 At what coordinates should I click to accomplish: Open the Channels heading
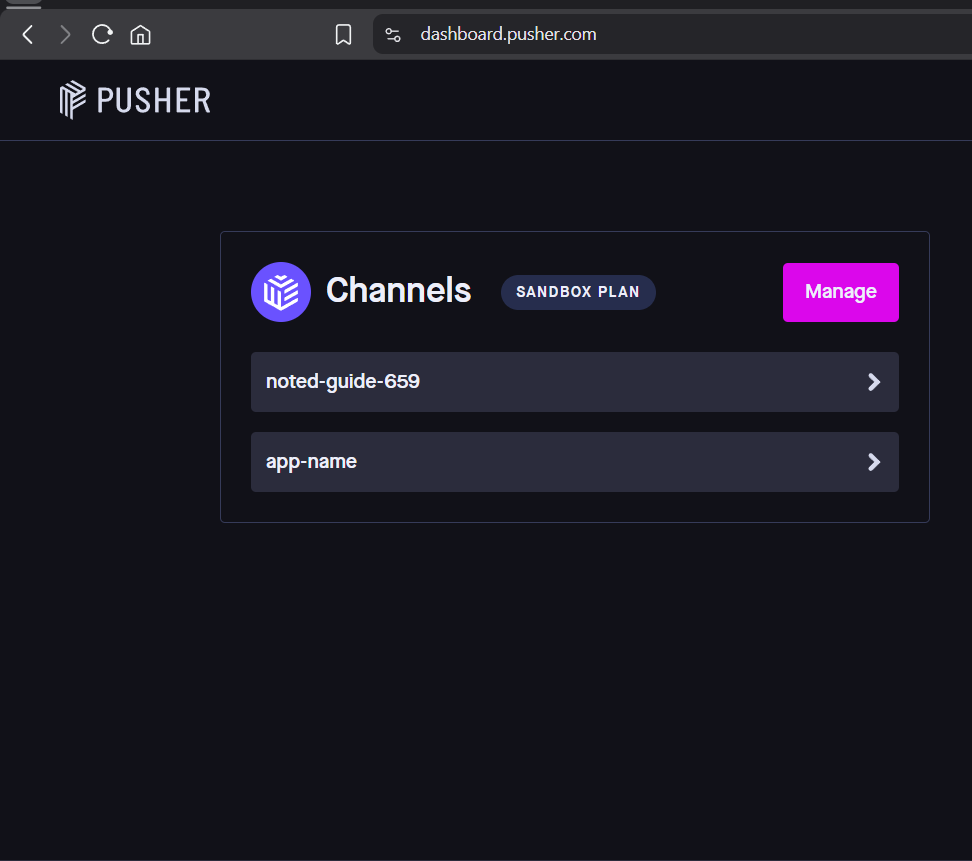click(399, 290)
